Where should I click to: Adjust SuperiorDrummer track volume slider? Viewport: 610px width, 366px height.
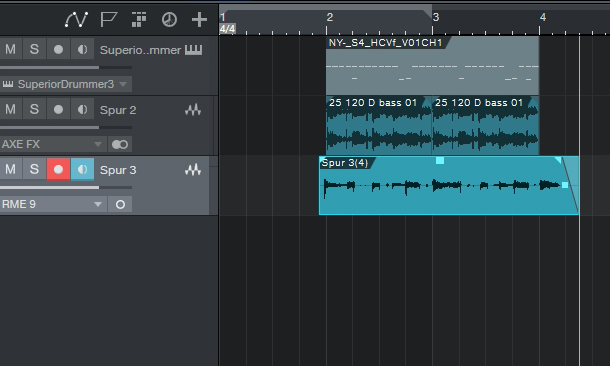pos(66,68)
